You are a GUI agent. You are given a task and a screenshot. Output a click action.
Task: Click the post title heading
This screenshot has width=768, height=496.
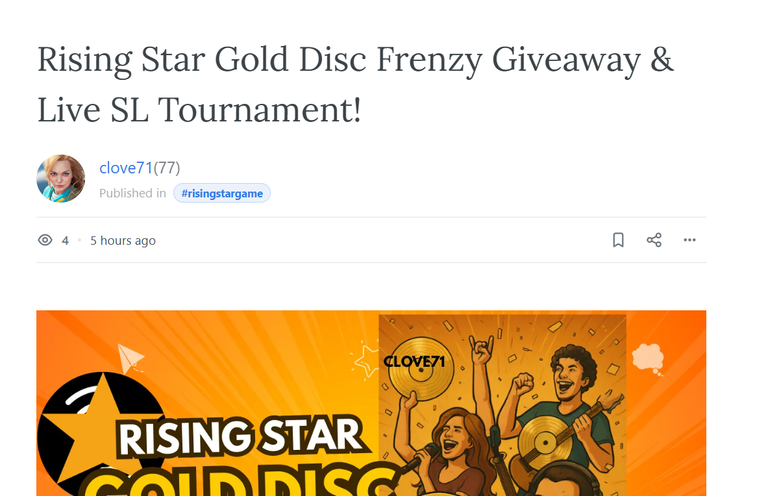coord(355,84)
